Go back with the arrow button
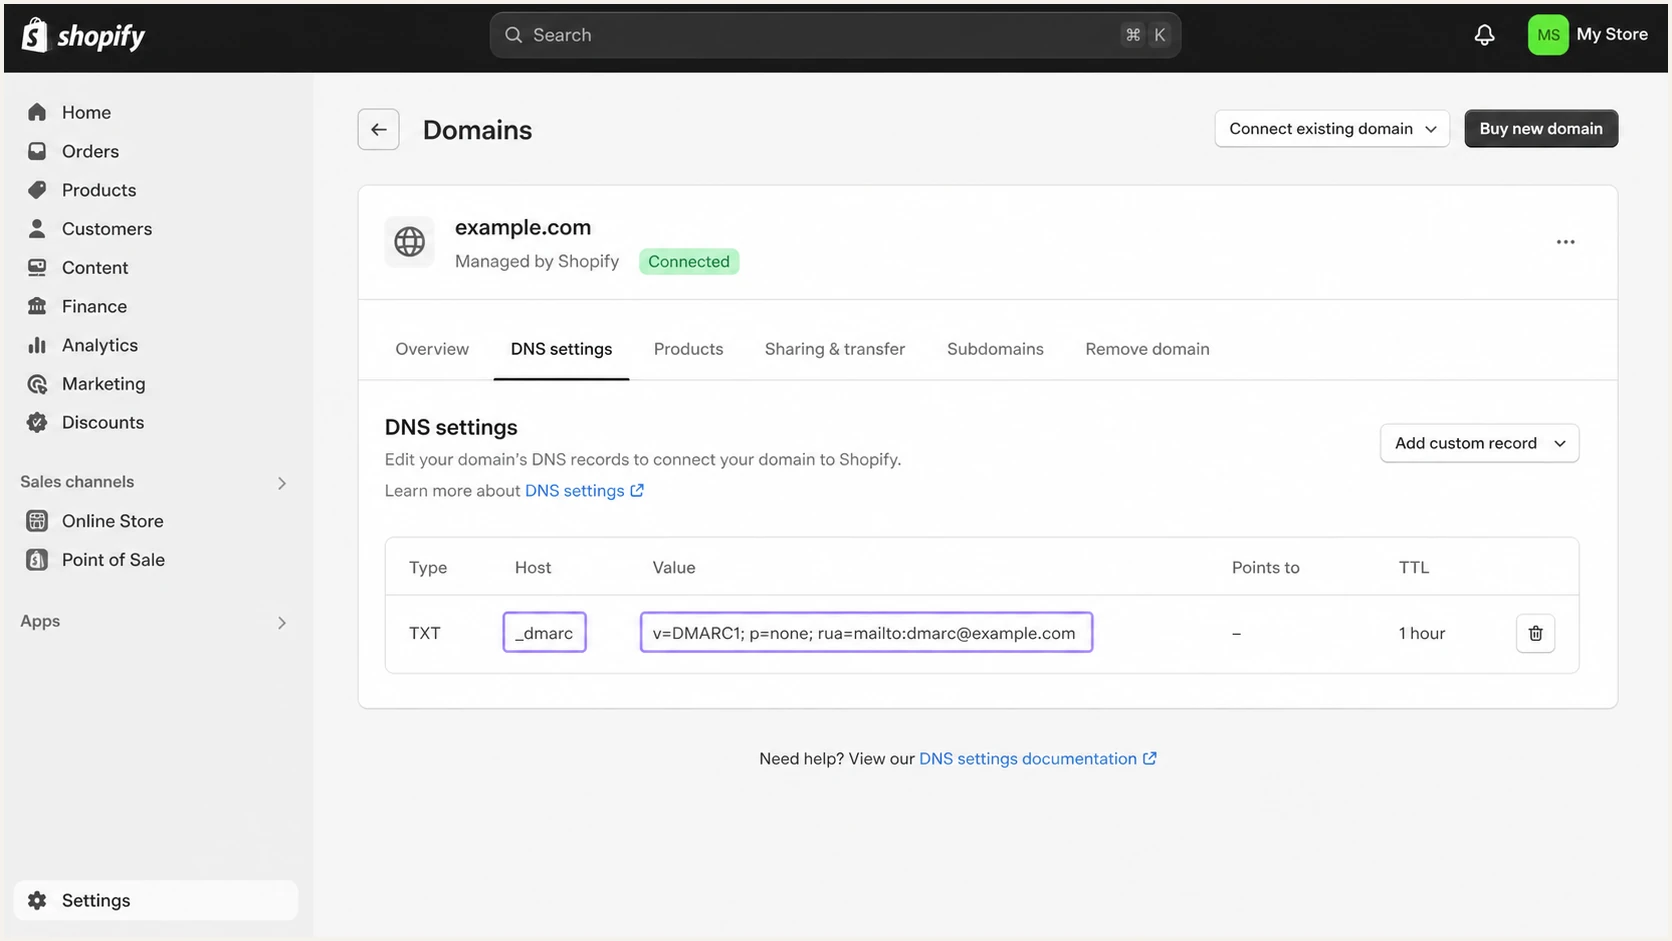 click(x=378, y=129)
